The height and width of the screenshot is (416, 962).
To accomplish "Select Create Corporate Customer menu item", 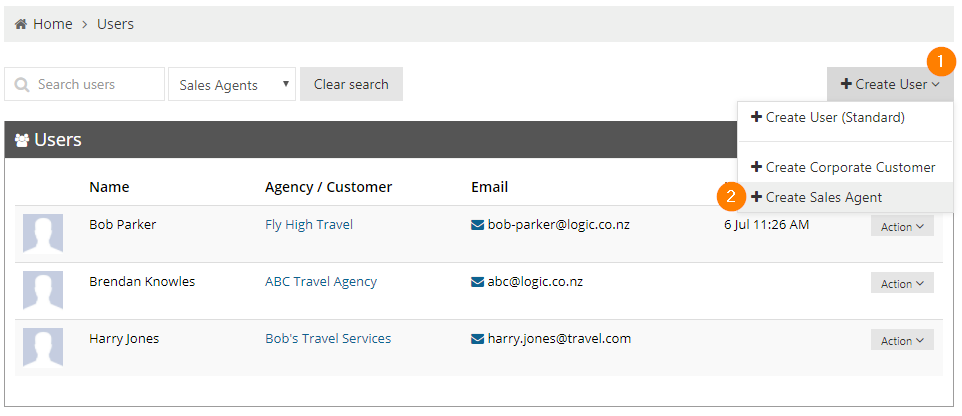I will click(845, 167).
